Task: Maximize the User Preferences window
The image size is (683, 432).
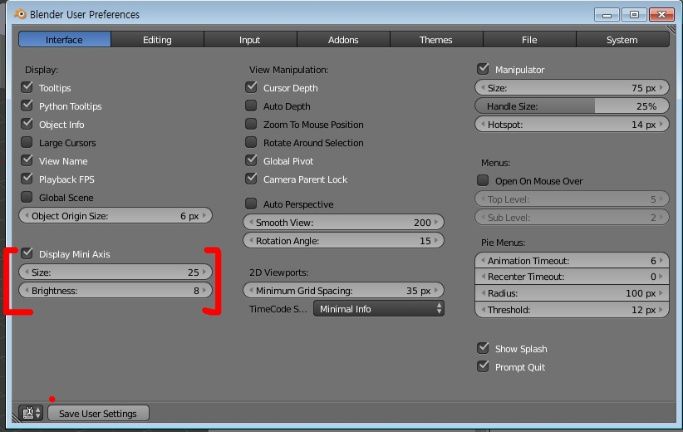Action: coord(634,15)
